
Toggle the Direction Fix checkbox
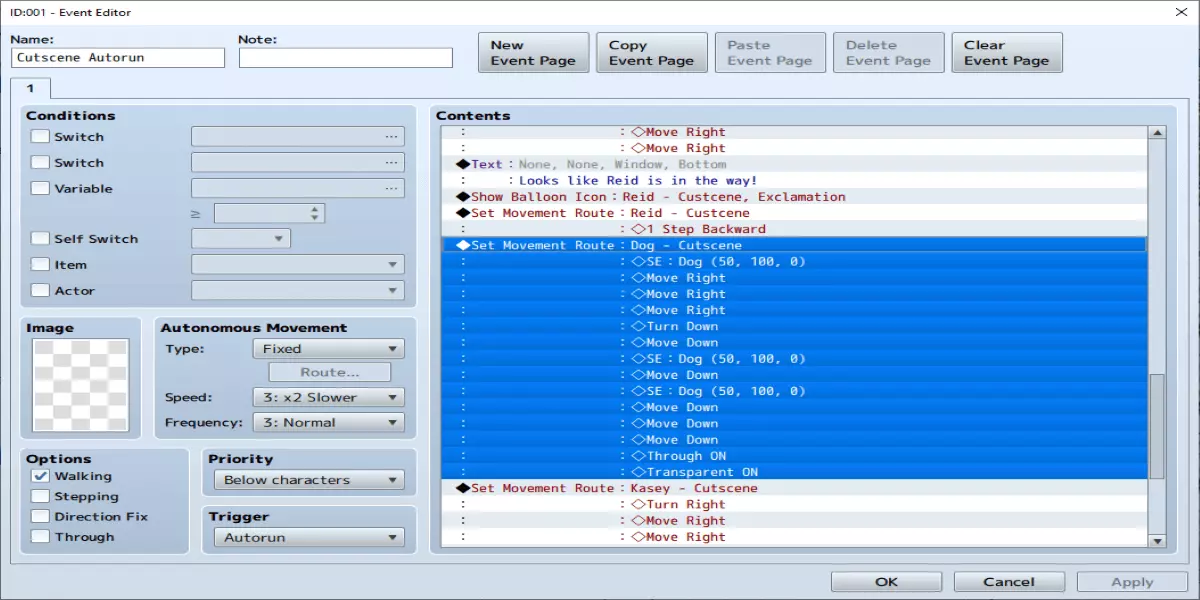click(x=40, y=517)
